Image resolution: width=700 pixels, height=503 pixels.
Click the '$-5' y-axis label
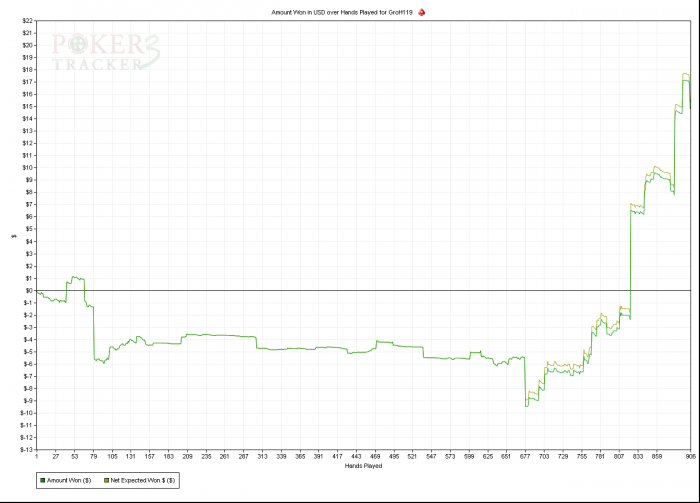pyautogui.click(x=28, y=352)
